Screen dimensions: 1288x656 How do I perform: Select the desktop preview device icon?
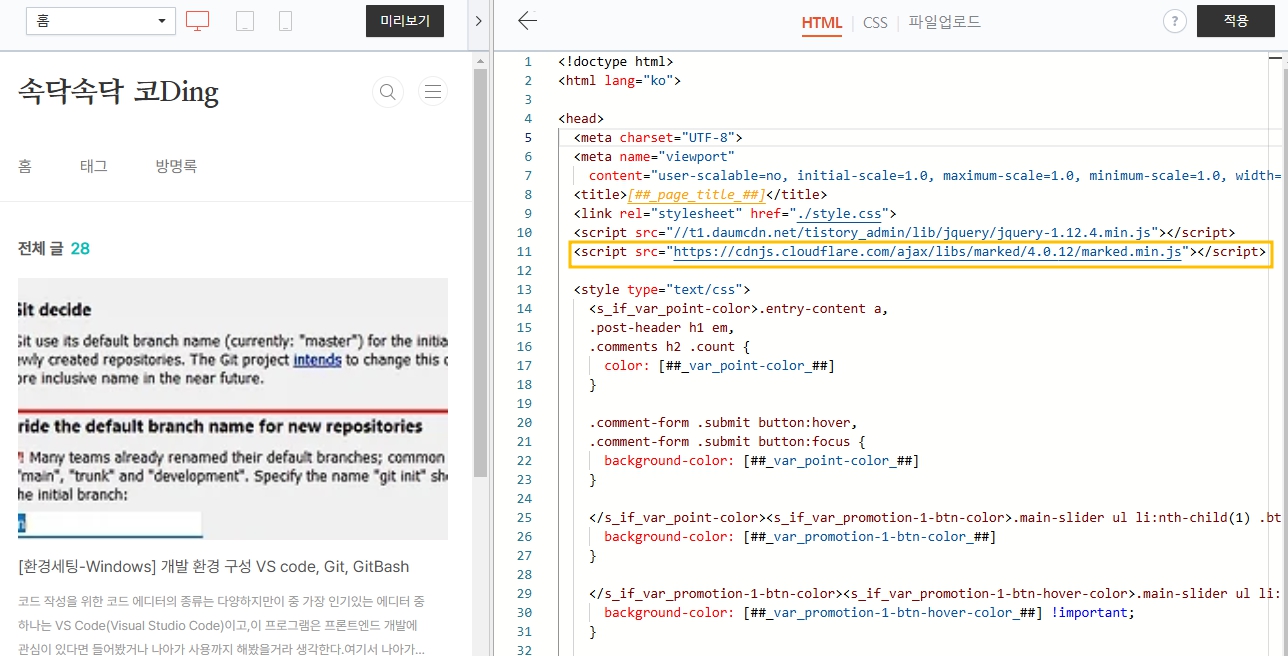click(x=198, y=21)
